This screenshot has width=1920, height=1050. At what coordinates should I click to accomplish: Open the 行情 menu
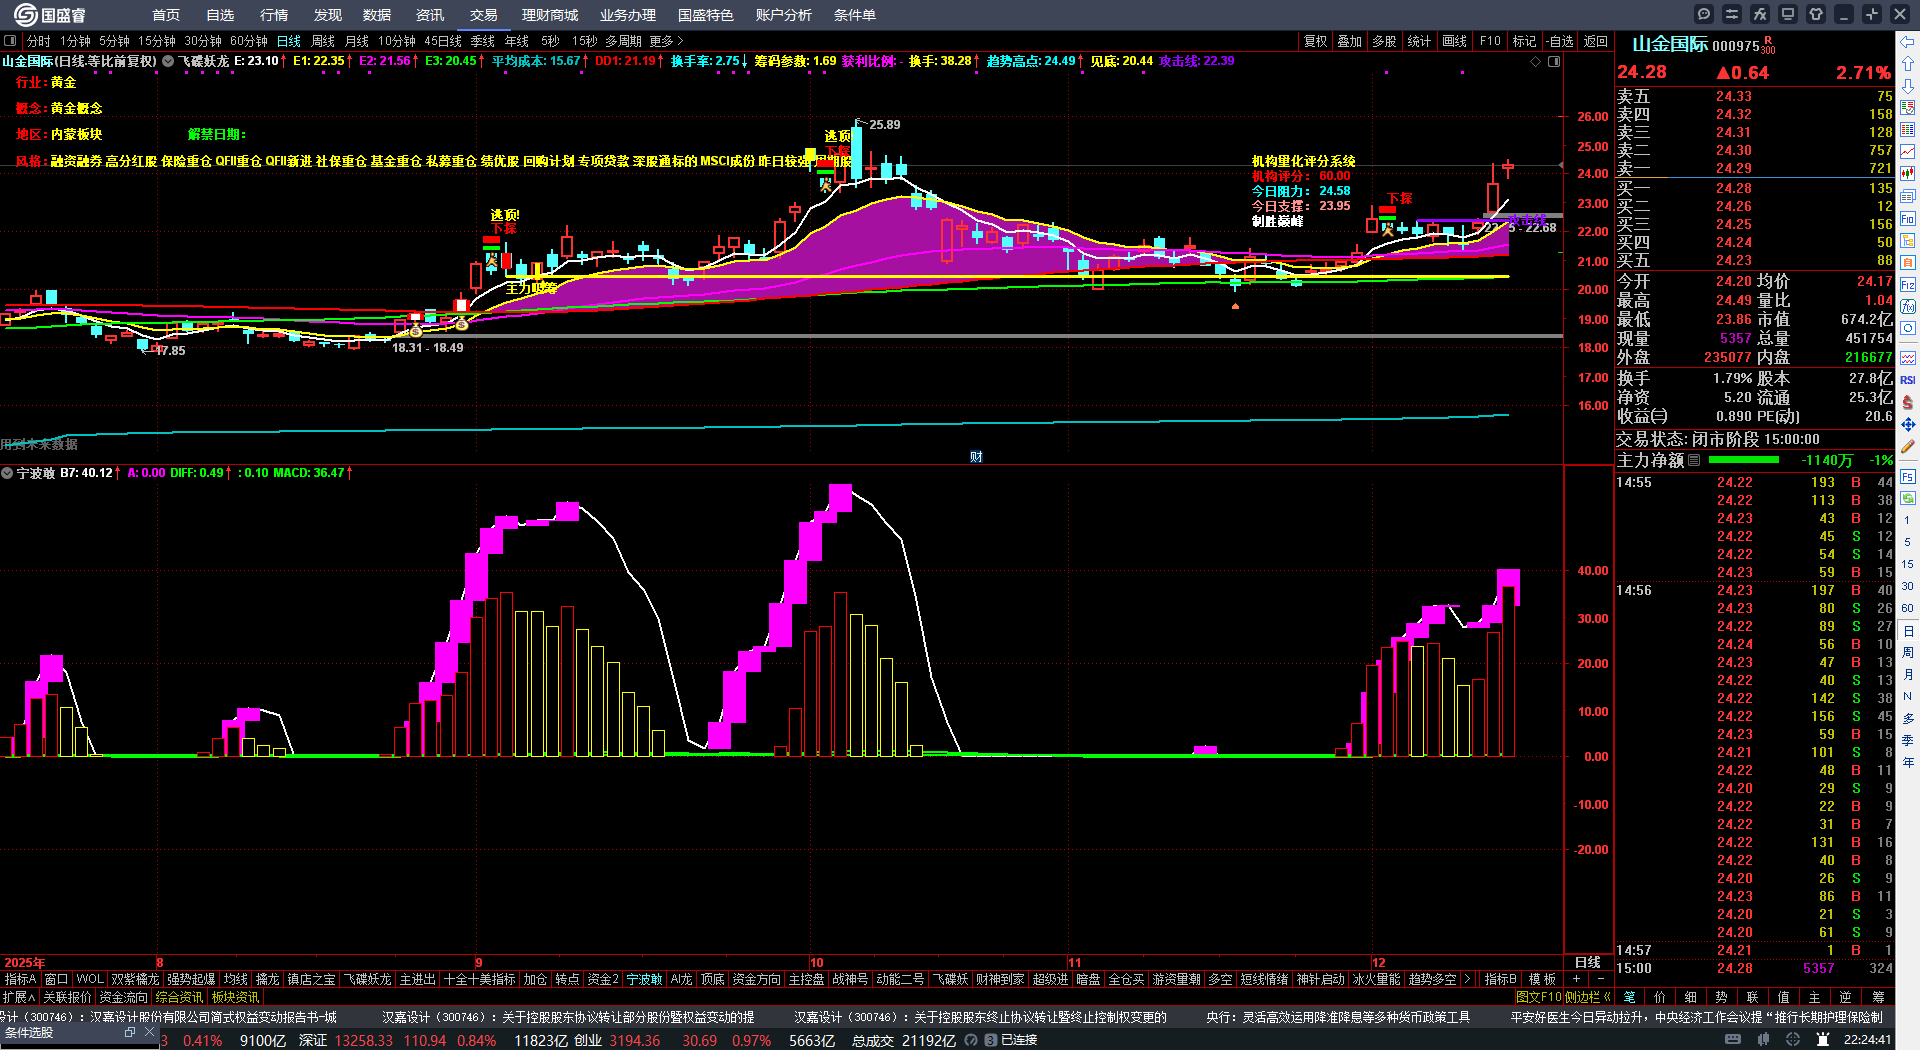pos(274,15)
